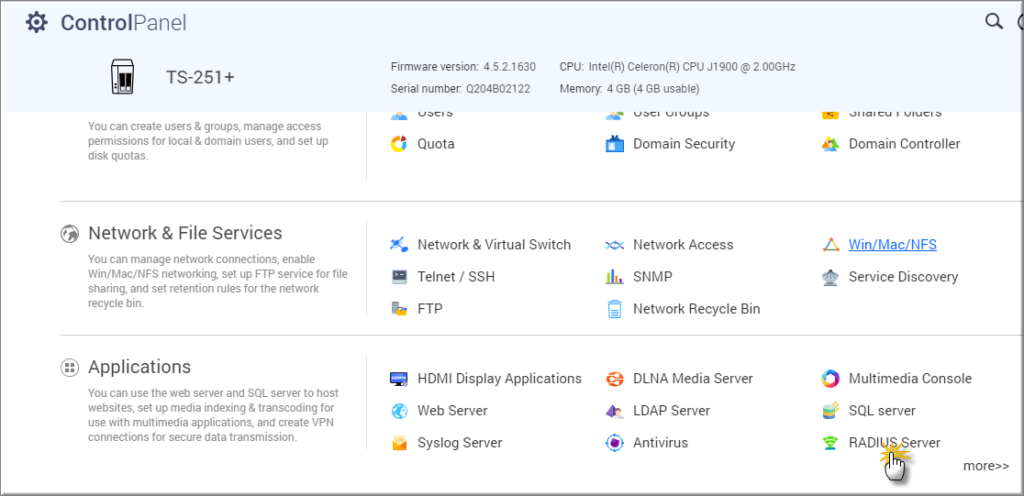Click the Antivirus icon
The width and height of the screenshot is (1024, 496).
pyautogui.click(x=615, y=443)
